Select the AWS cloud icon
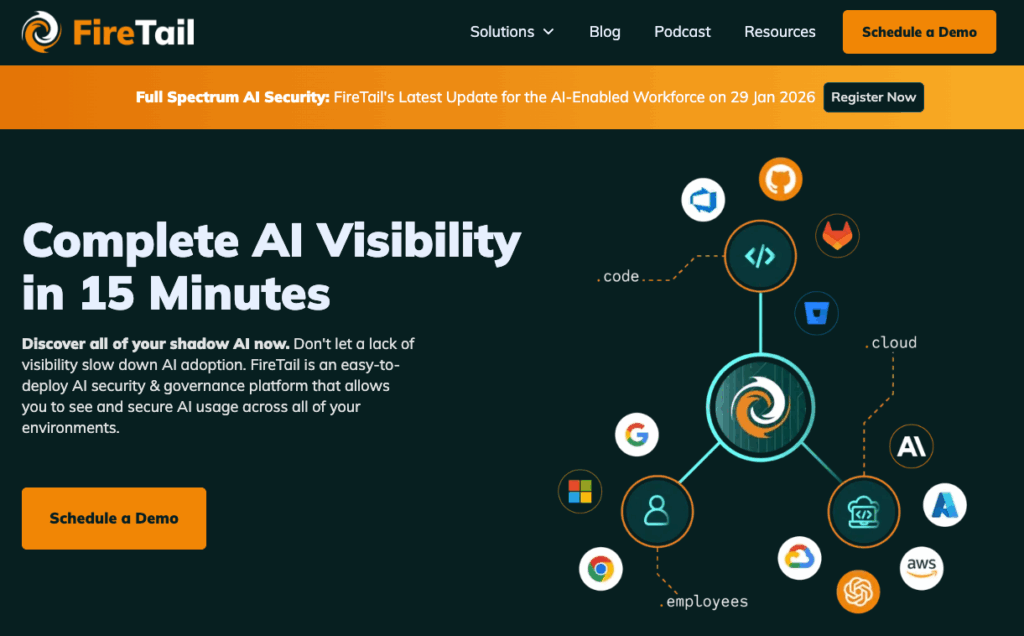This screenshot has height=636, width=1024. click(x=921, y=567)
